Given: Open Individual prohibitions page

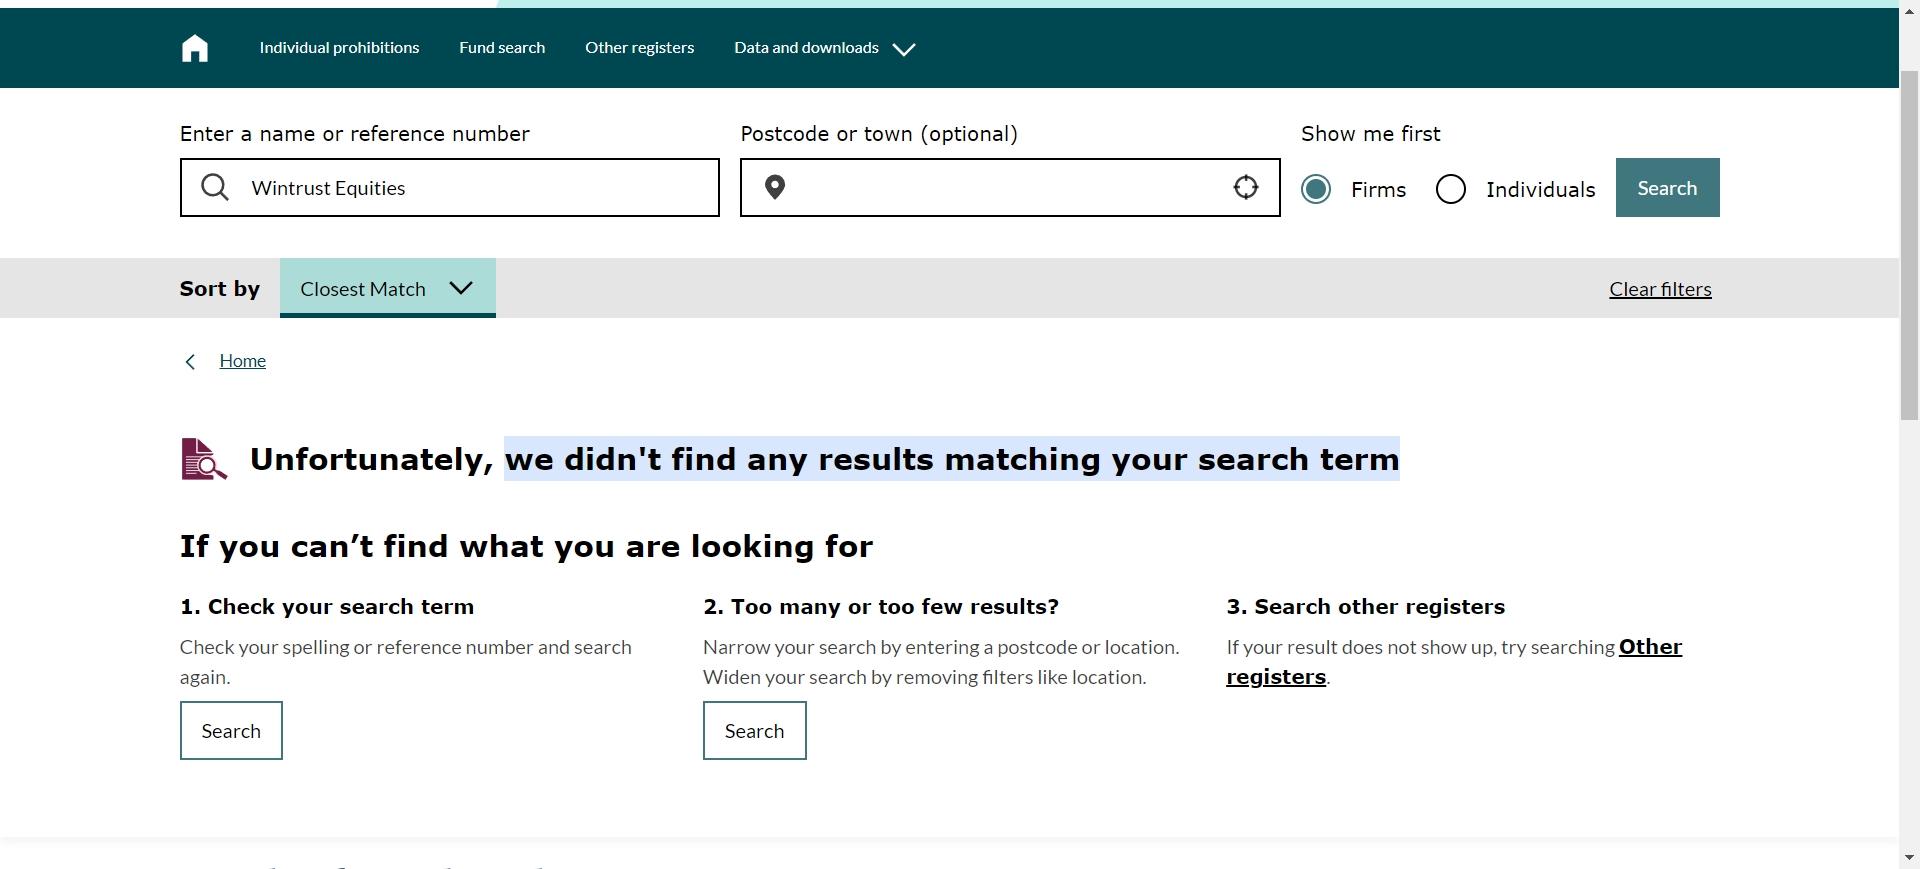Looking at the screenshot, I should pyautogui.click(x=339, y=48).
